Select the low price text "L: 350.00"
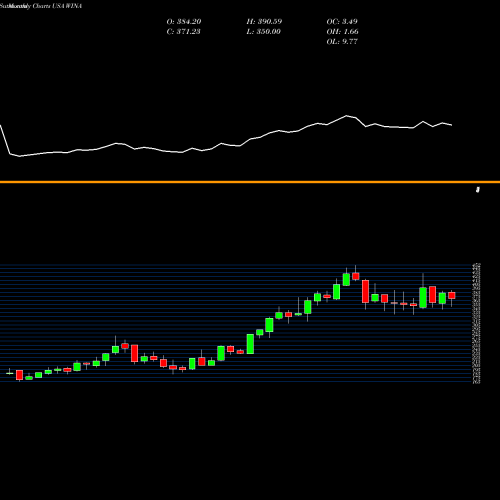The height and width of the screenshot is (500, 500). 264,32
